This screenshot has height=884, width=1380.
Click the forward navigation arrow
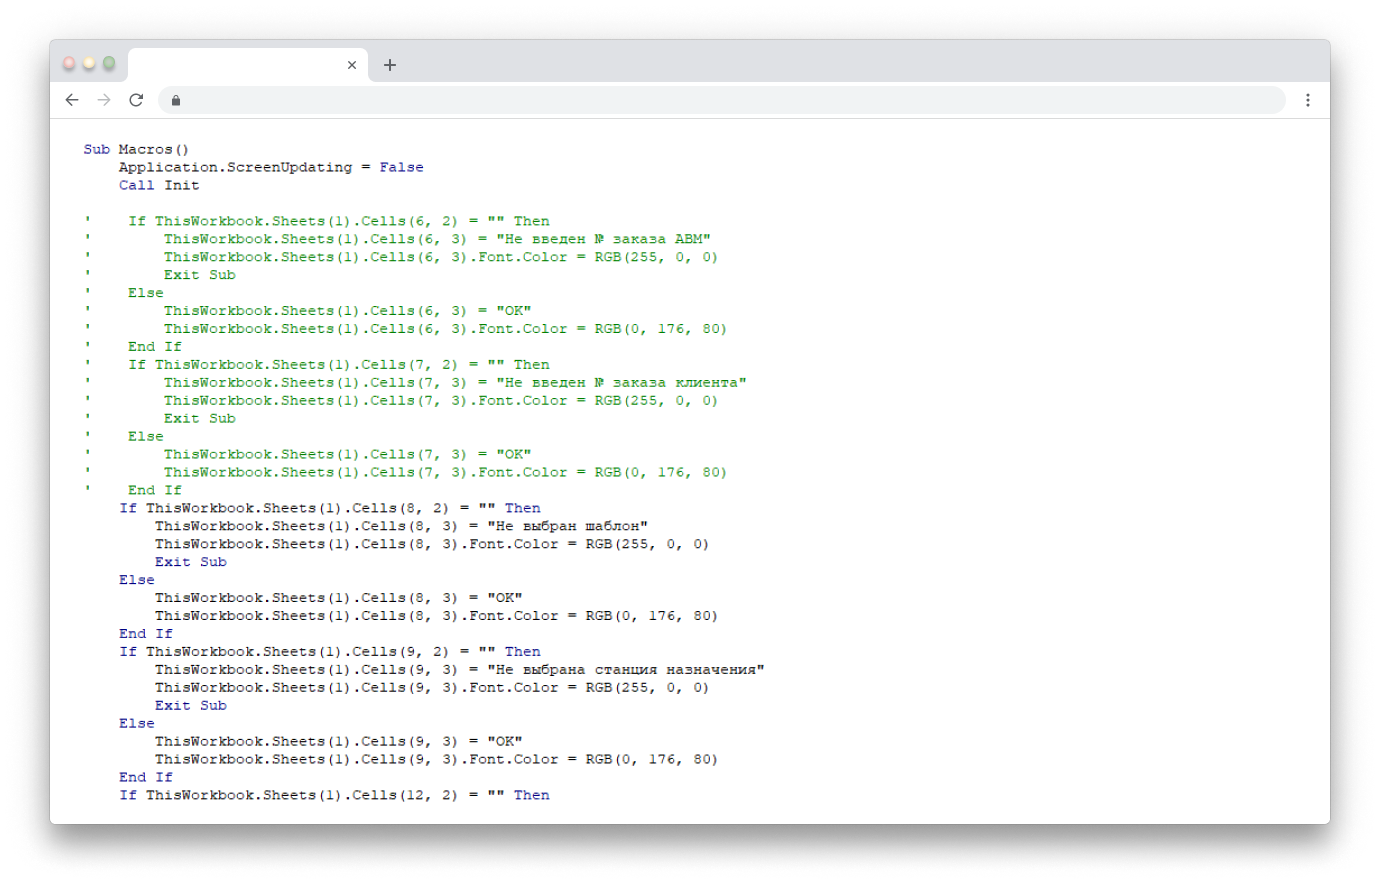coord(104,100)
